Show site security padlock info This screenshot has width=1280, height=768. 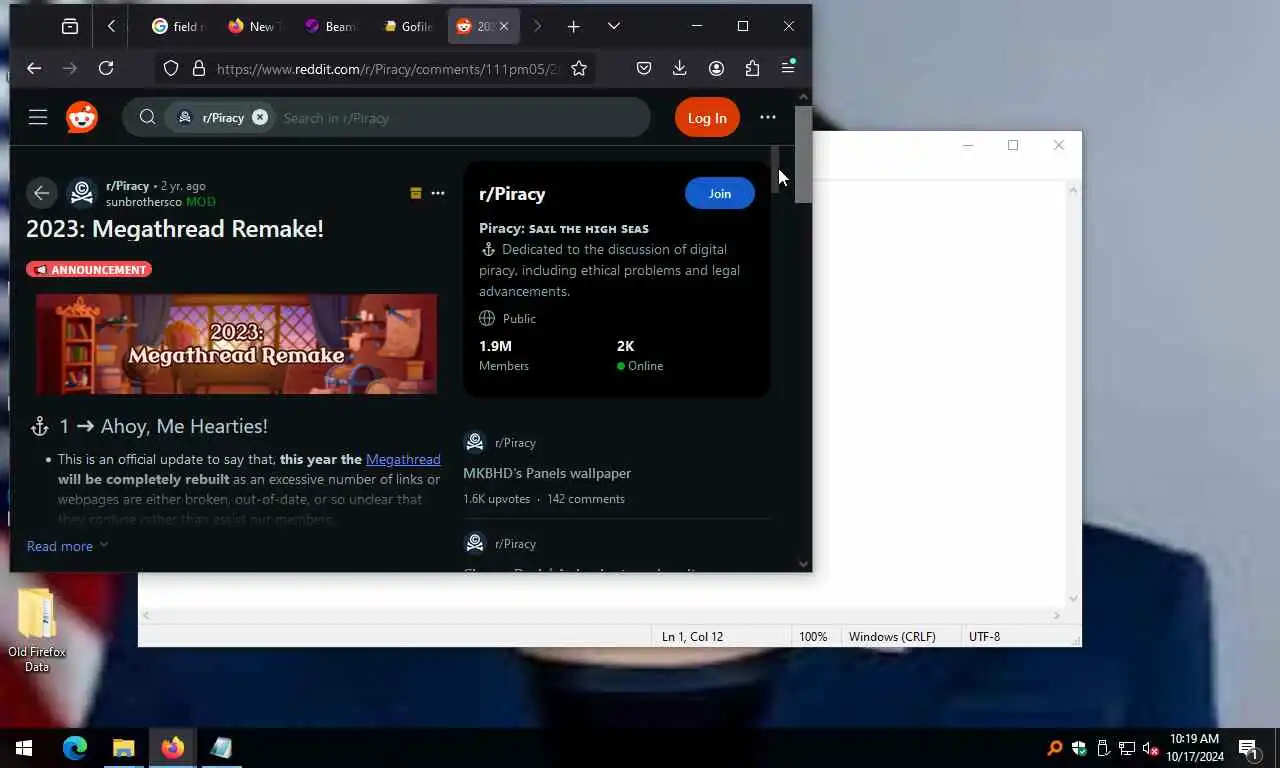pos(198,68)
